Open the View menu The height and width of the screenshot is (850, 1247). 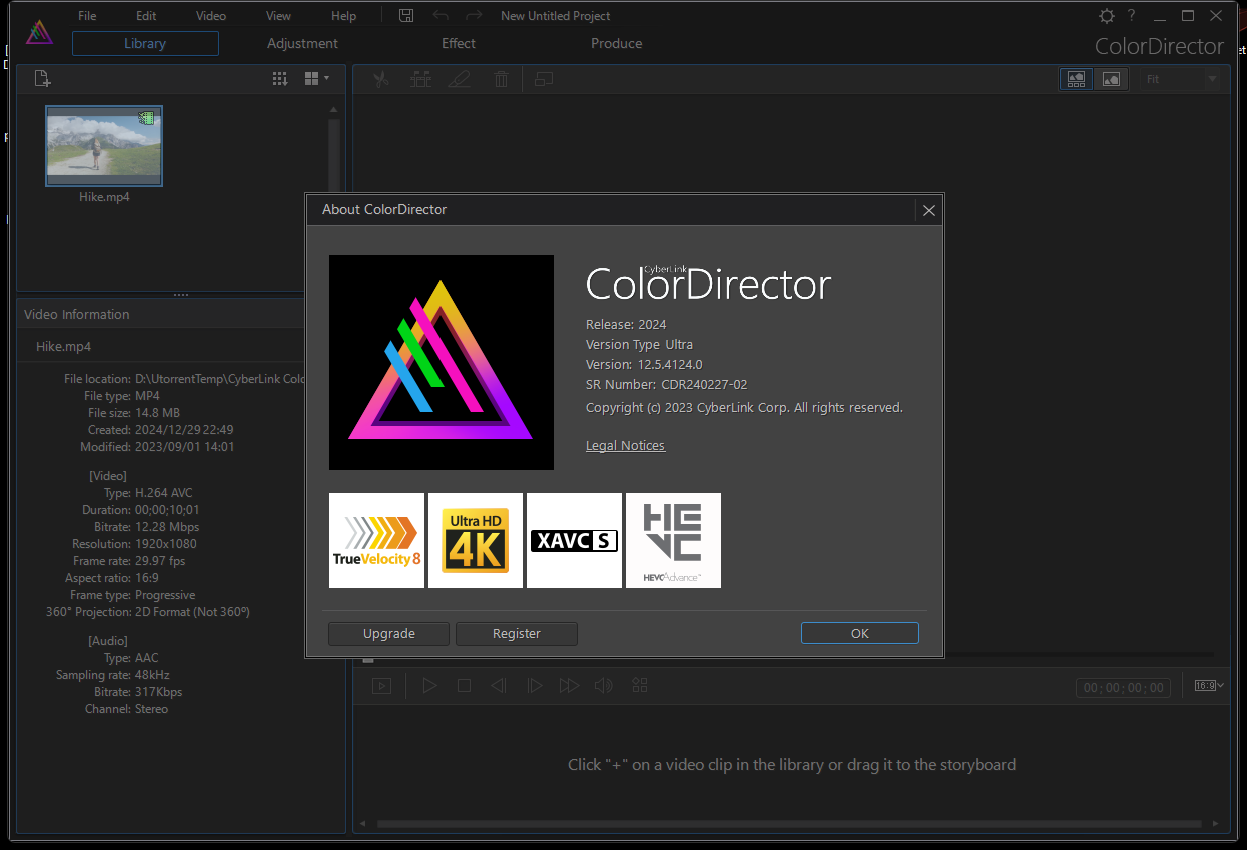(x=279, y=16)
